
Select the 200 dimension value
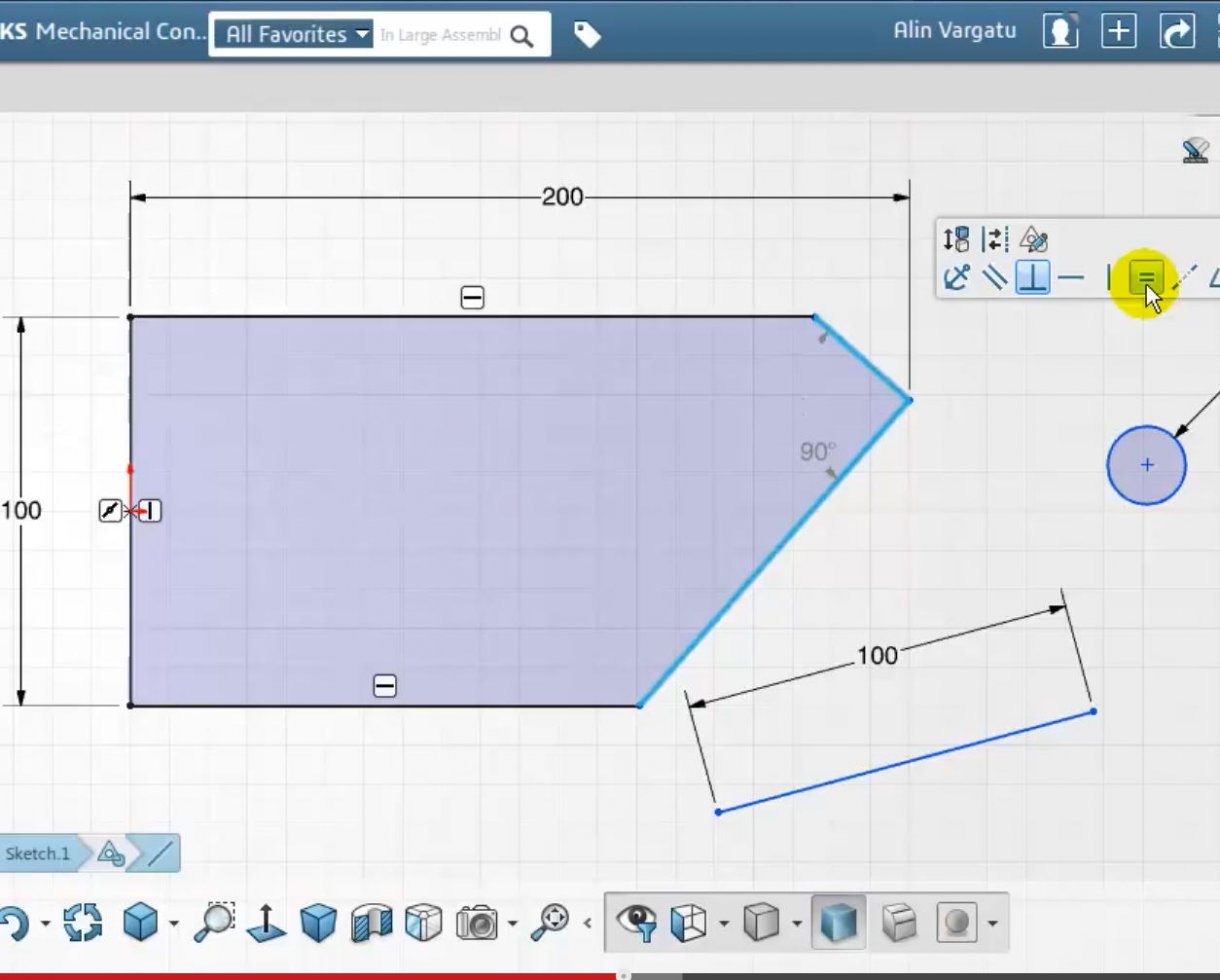click(x=562, y=197)
